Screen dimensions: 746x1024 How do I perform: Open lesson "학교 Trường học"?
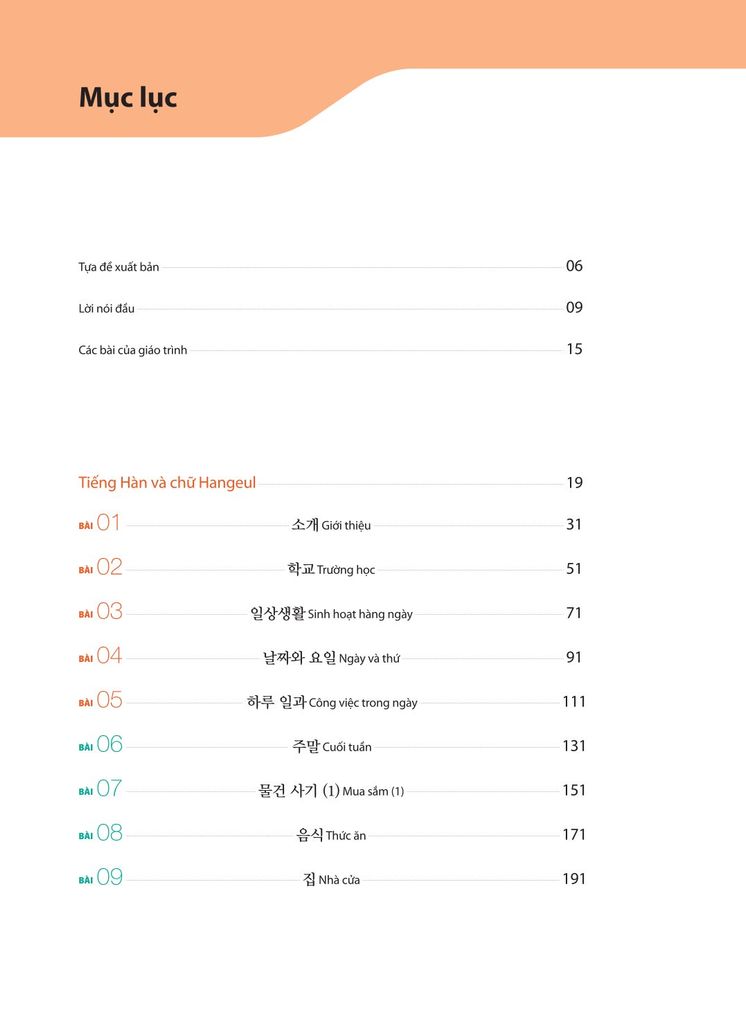331,569
